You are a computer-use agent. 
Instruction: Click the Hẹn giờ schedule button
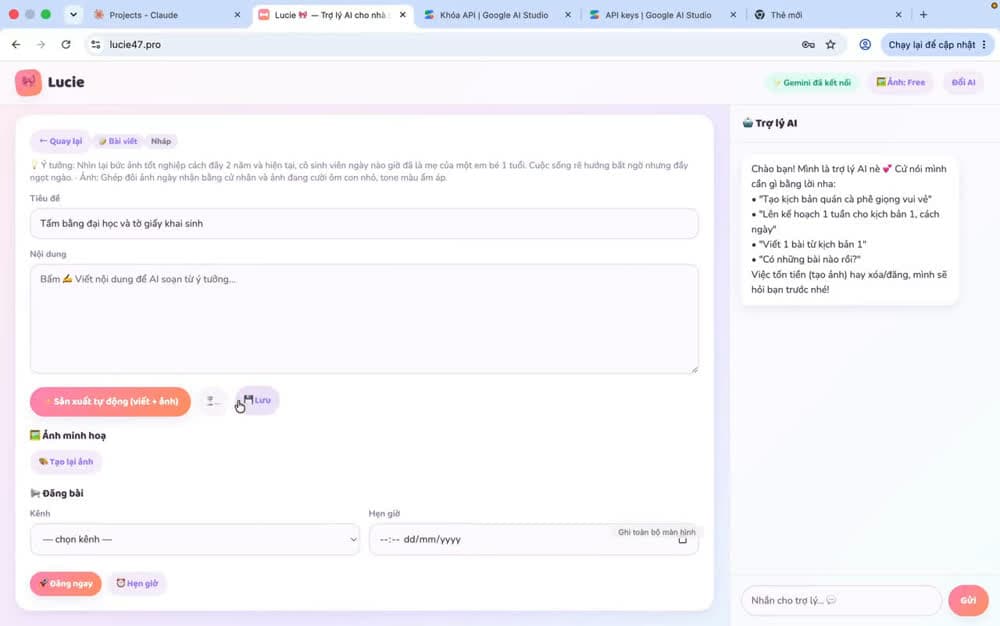pos(137,583)
